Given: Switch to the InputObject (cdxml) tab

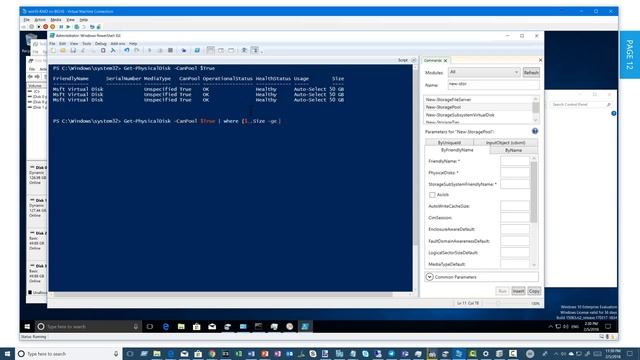Looking at the screenshot, I should 505,142.
